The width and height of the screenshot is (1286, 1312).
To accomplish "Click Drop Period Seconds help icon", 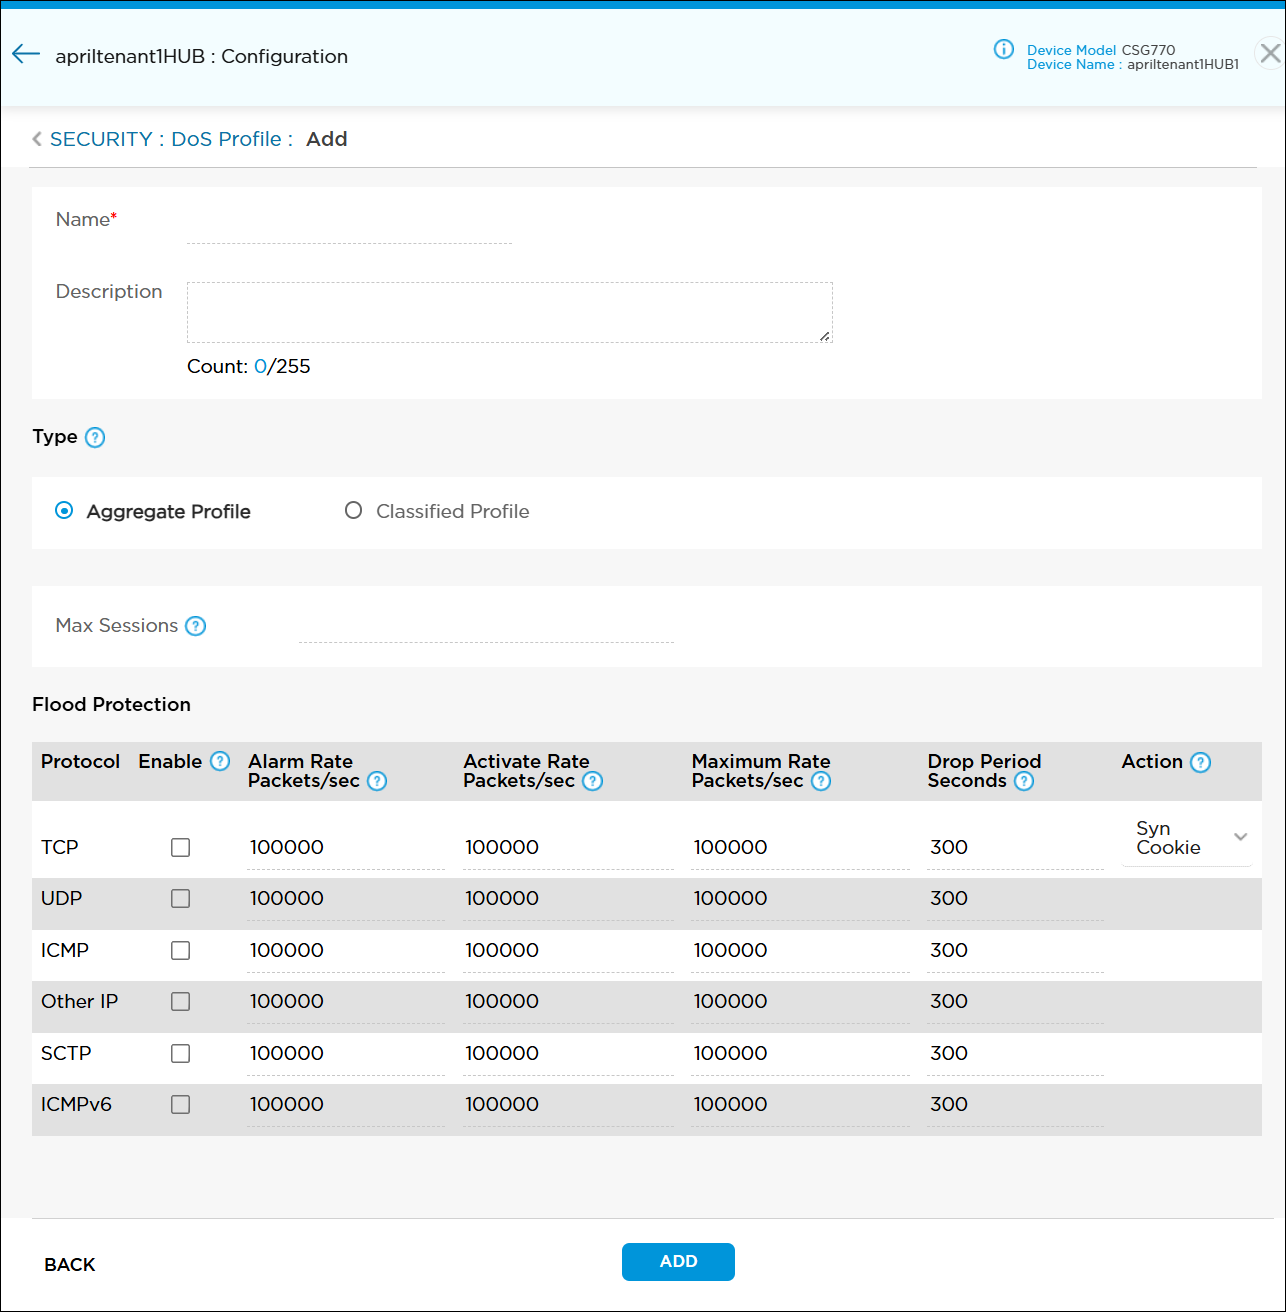I will tap(1024, 782).
